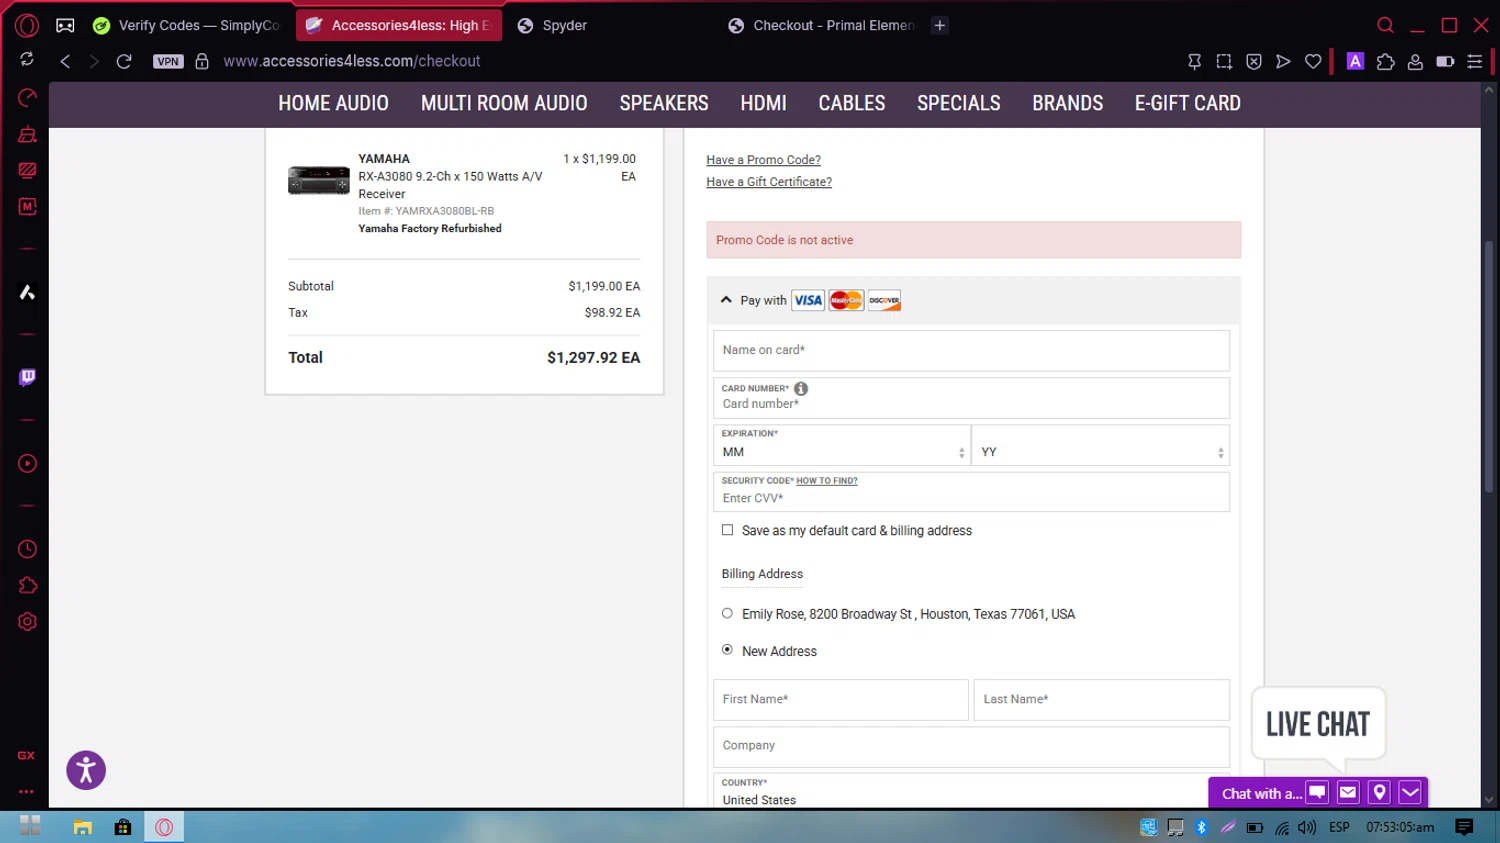The image size is (1500, 843).
Task: Add page to bookmarks with heart icon
Action: (1313, 61)
